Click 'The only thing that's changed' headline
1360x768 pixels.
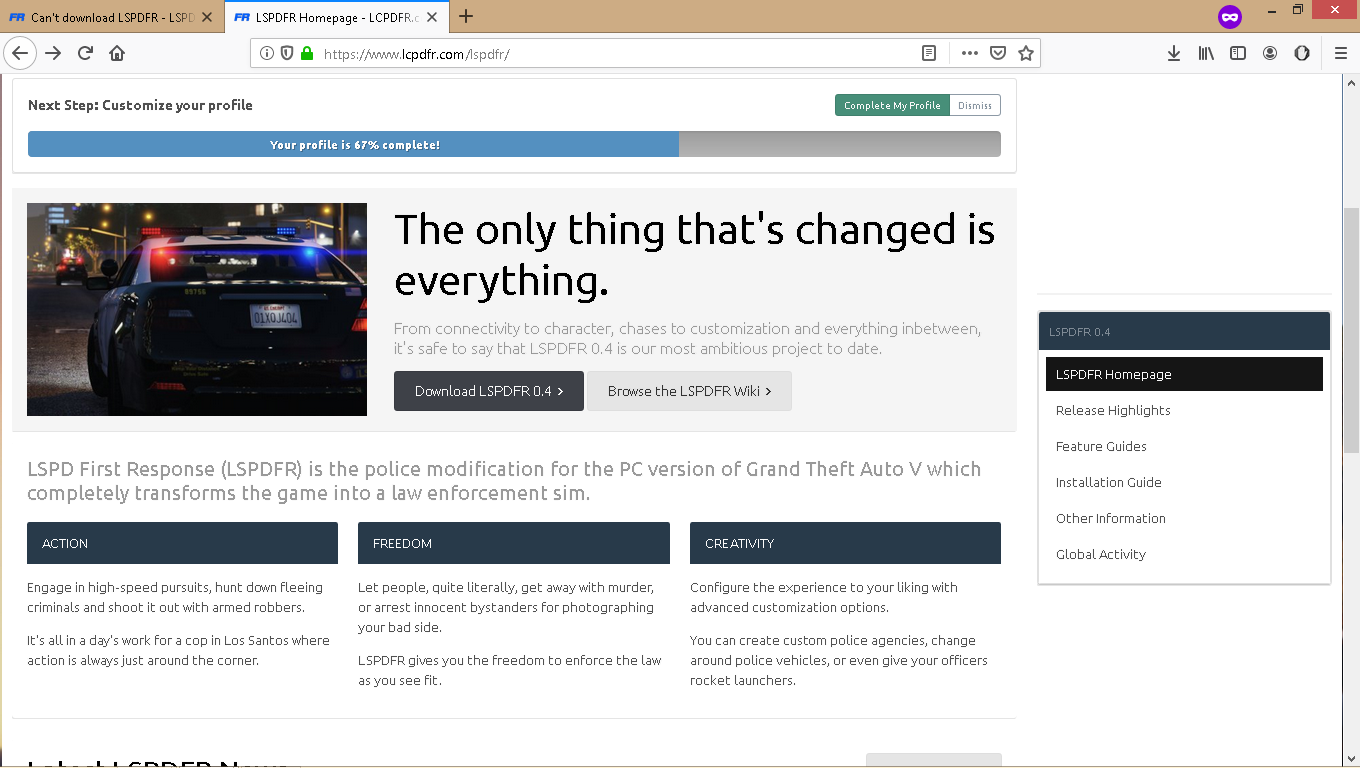click(695, 256)
